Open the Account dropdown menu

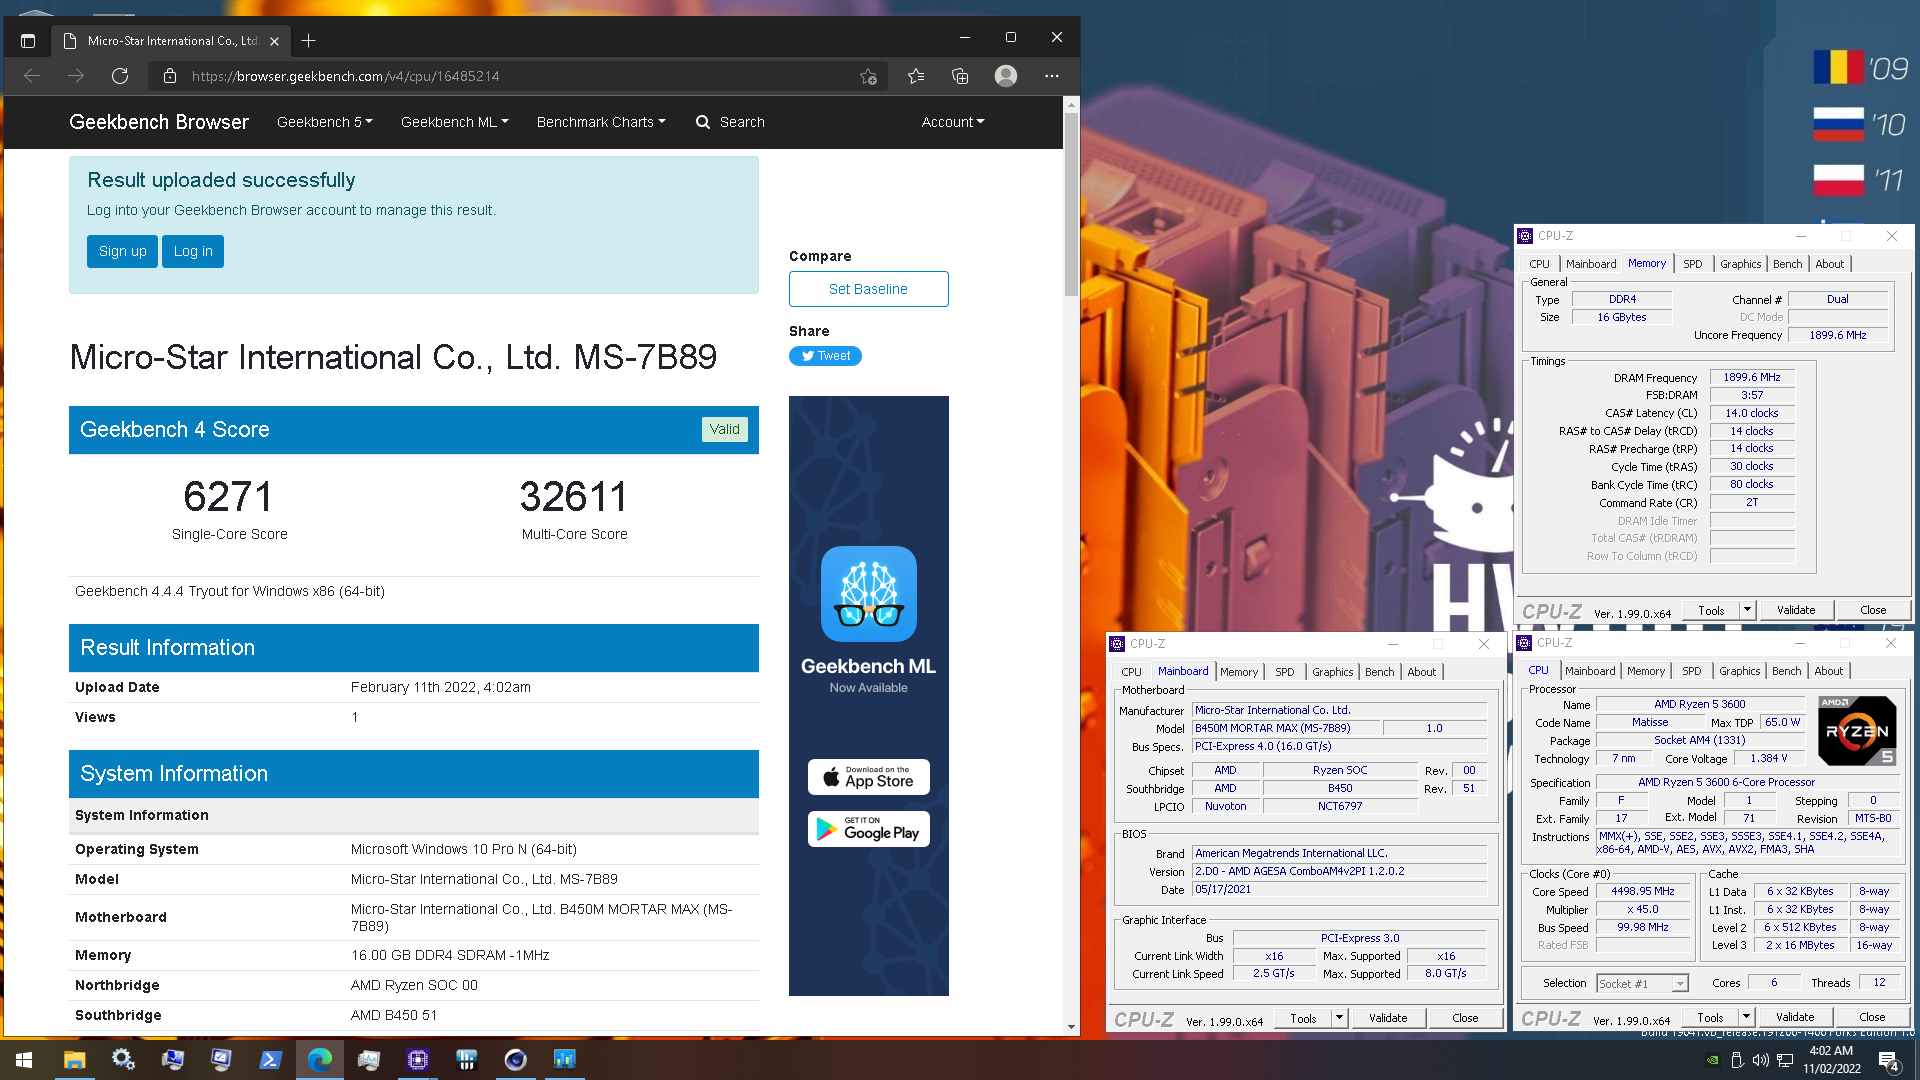pos(952,122)
